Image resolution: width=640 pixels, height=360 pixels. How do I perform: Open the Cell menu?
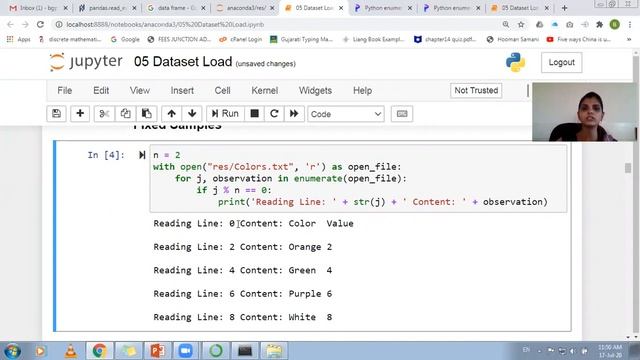point(222,91)
